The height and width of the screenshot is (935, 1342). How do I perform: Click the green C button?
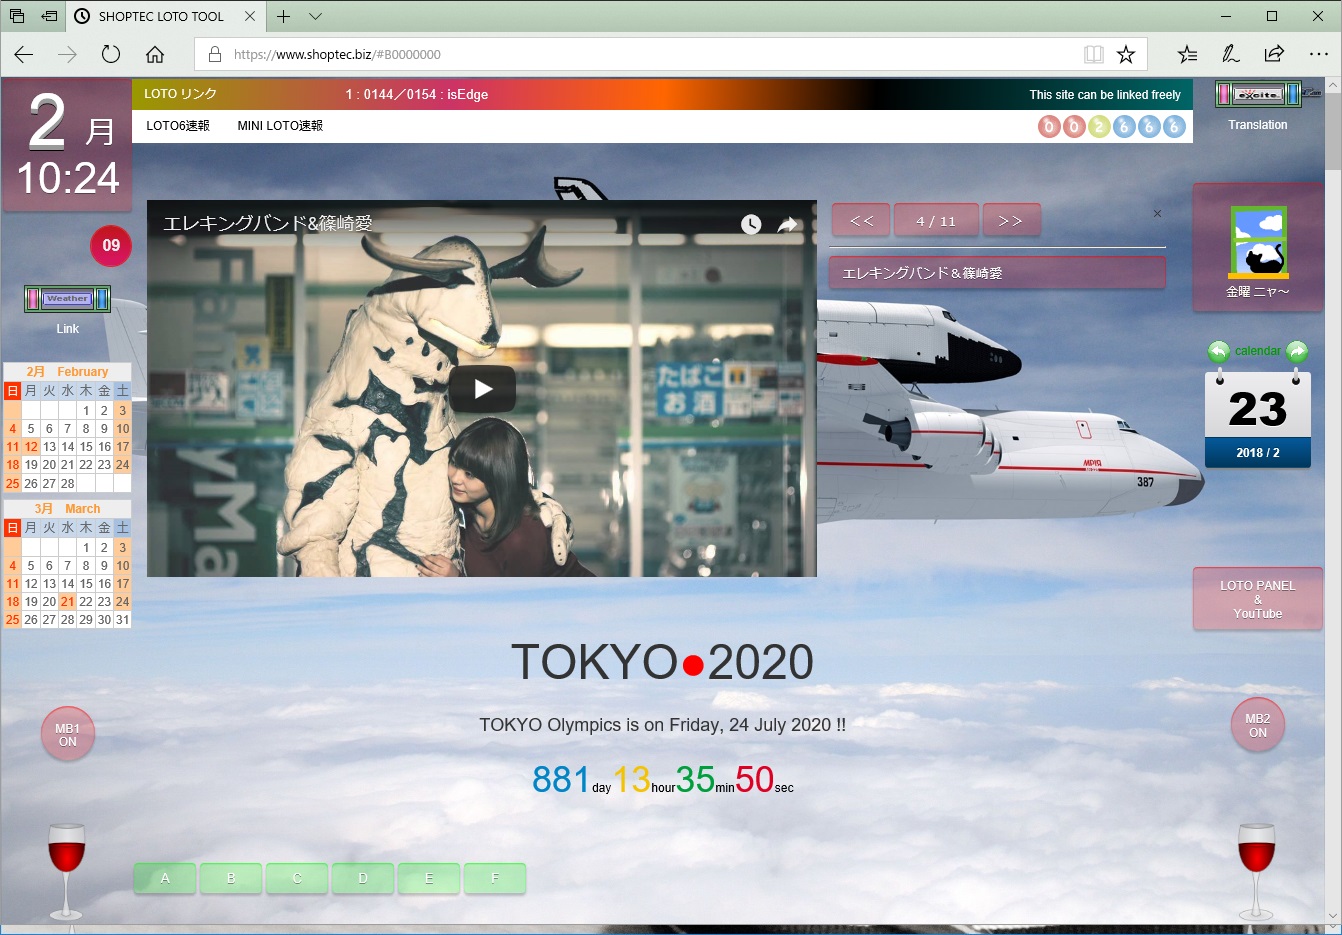(x=297, y=878)
